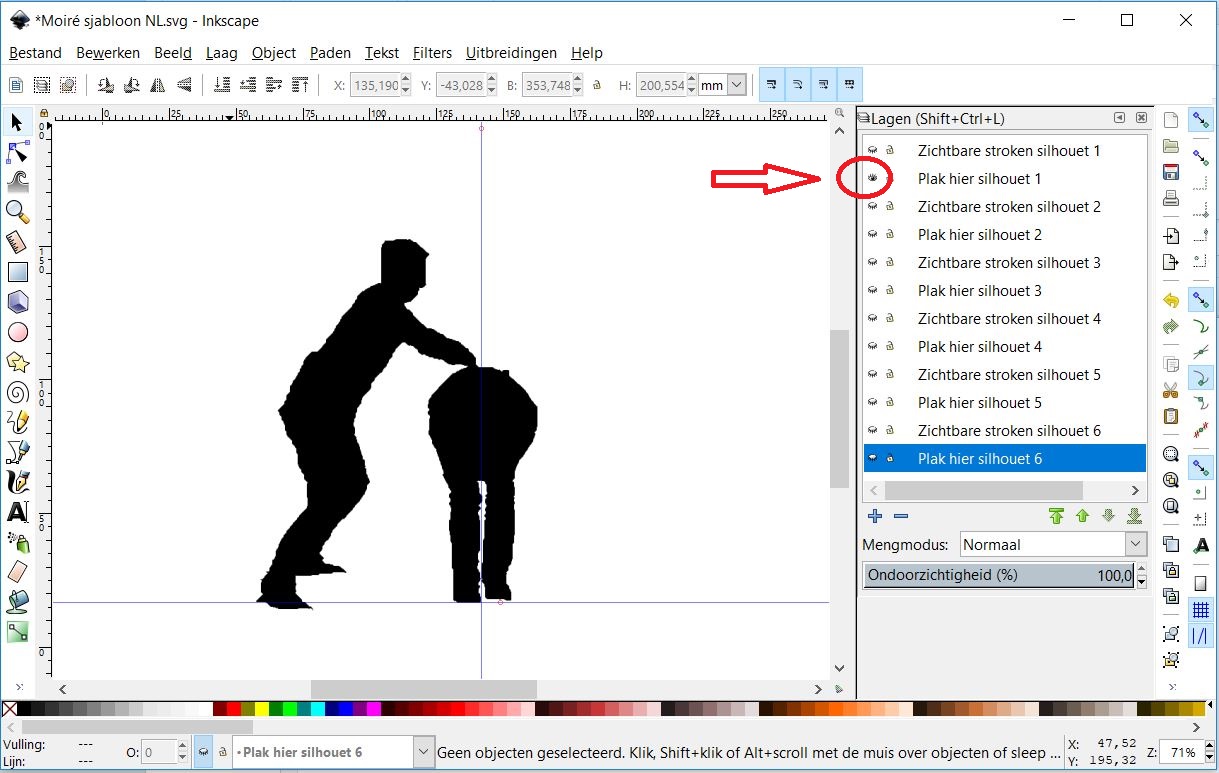Viewport: 1219px width, 773px height.
Task: Select the Pen Bezier tool
Action: (18, 451)
